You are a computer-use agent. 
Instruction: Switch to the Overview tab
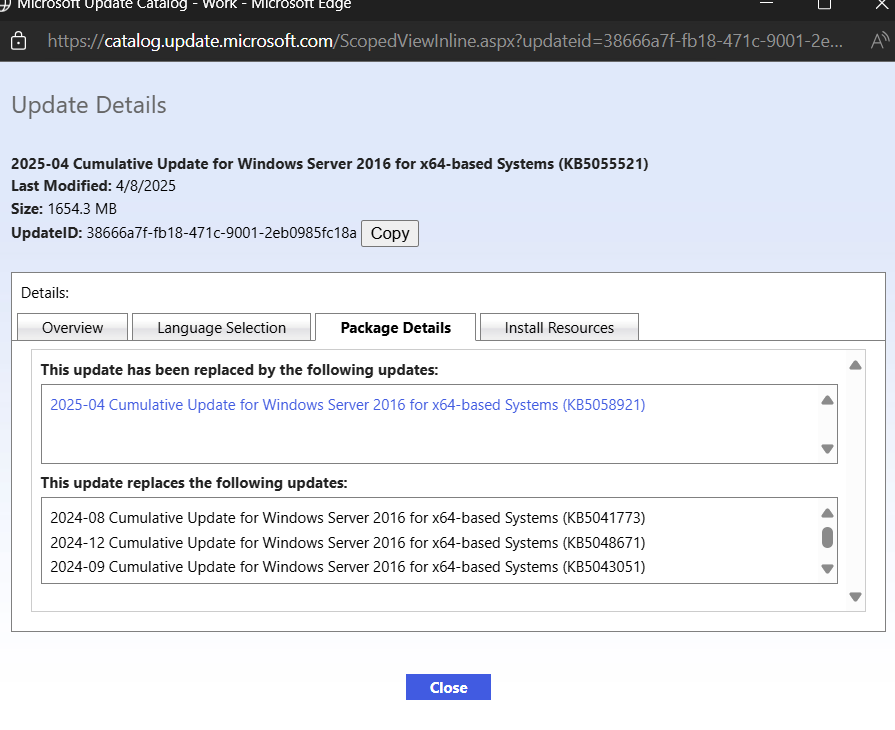click(73, 328)
